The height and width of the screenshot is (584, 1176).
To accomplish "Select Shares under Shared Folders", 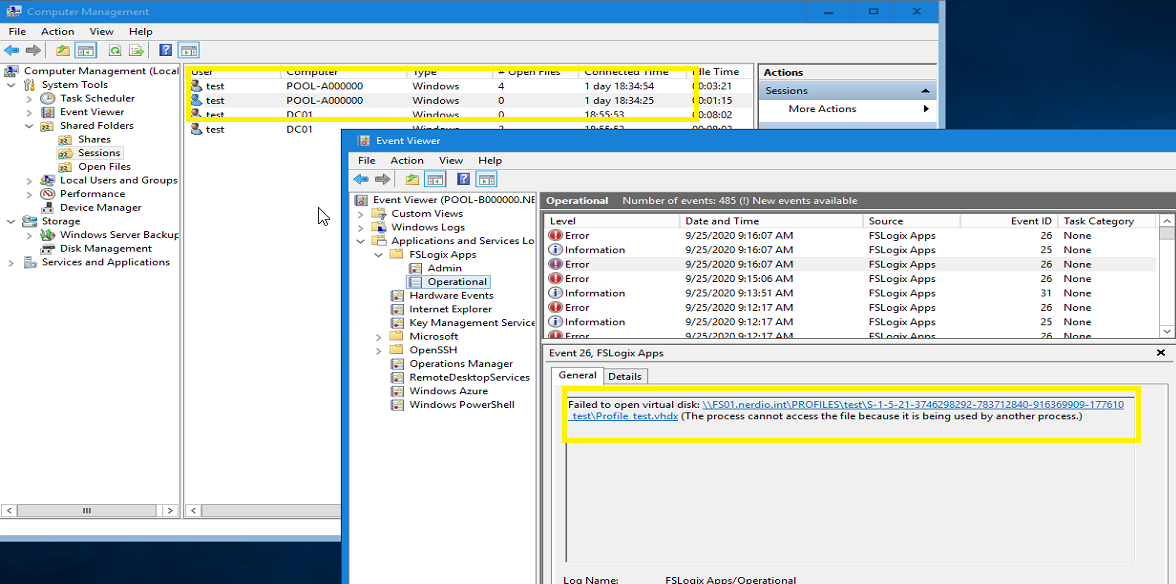I will tap(94, 139).
